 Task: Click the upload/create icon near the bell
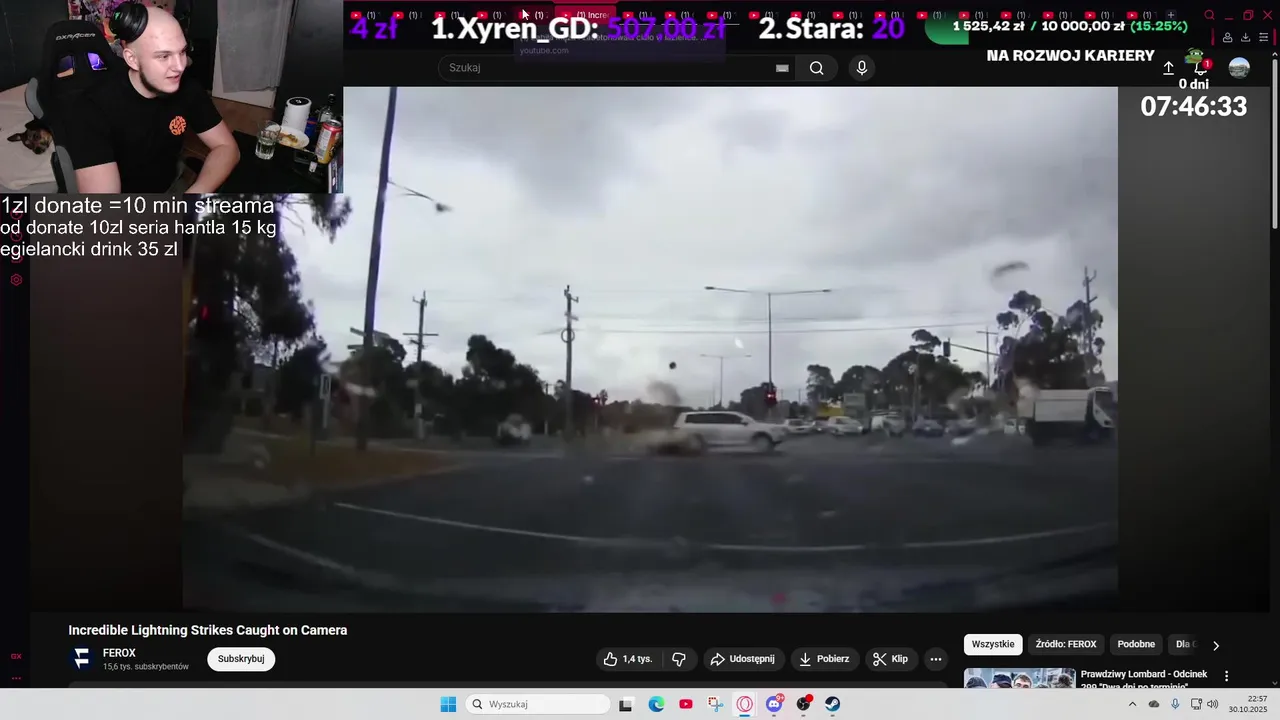click(1168, 68)
